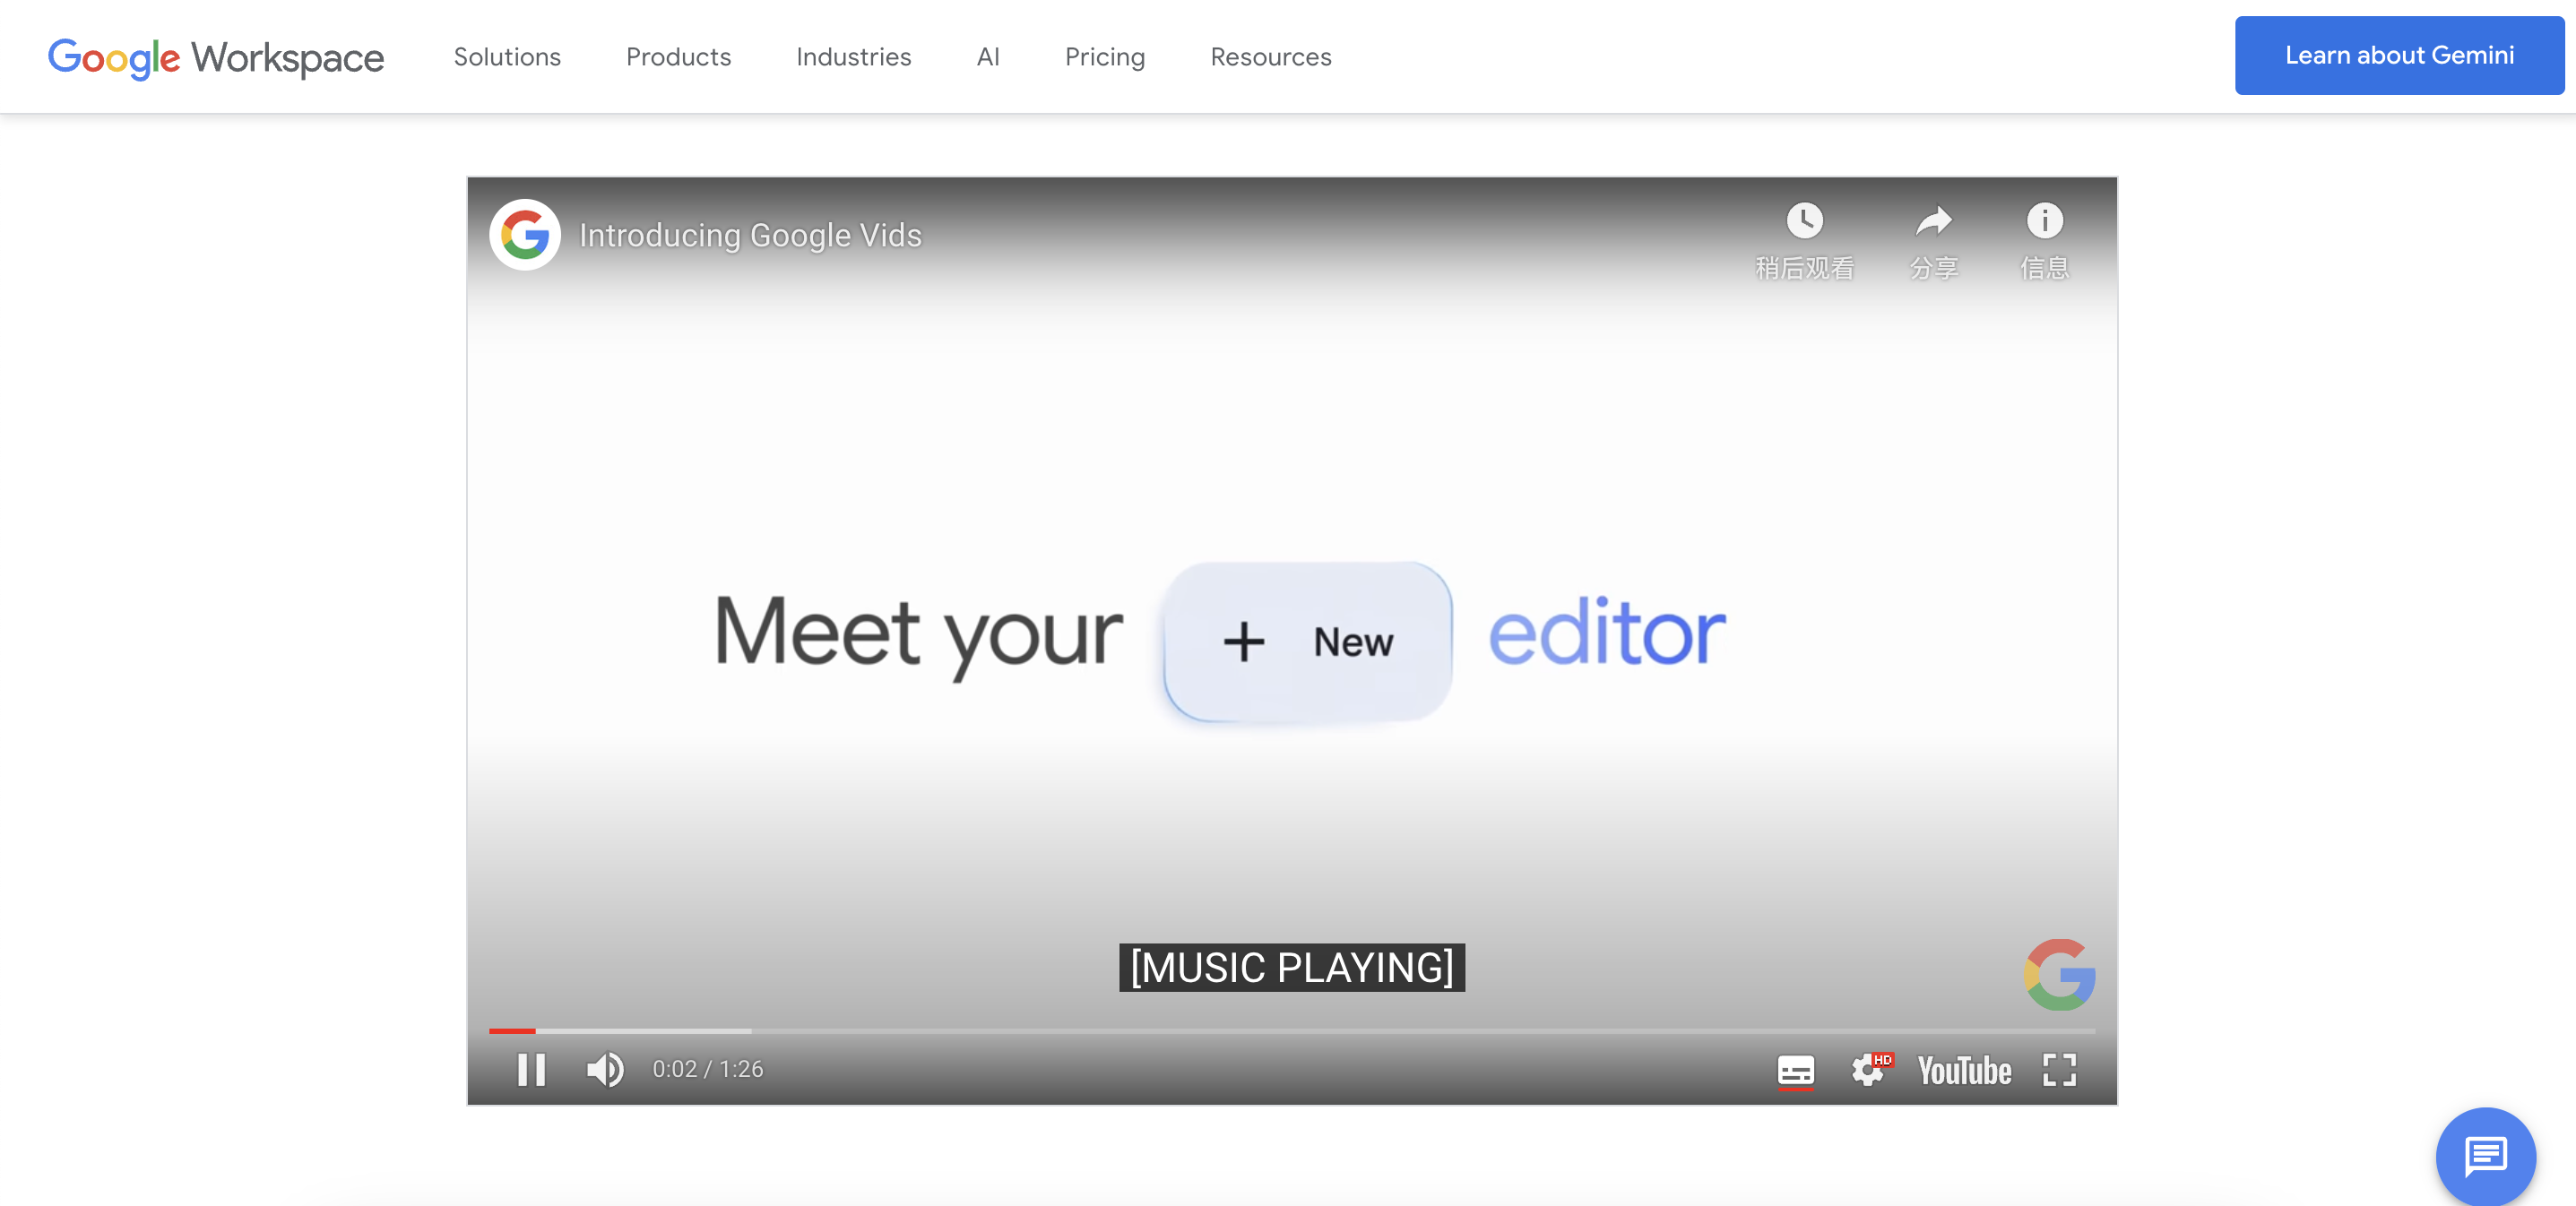Click the video progress bar to seek
The height and width of the screenshot is (1206, 2576).
coord(1290,1031)
